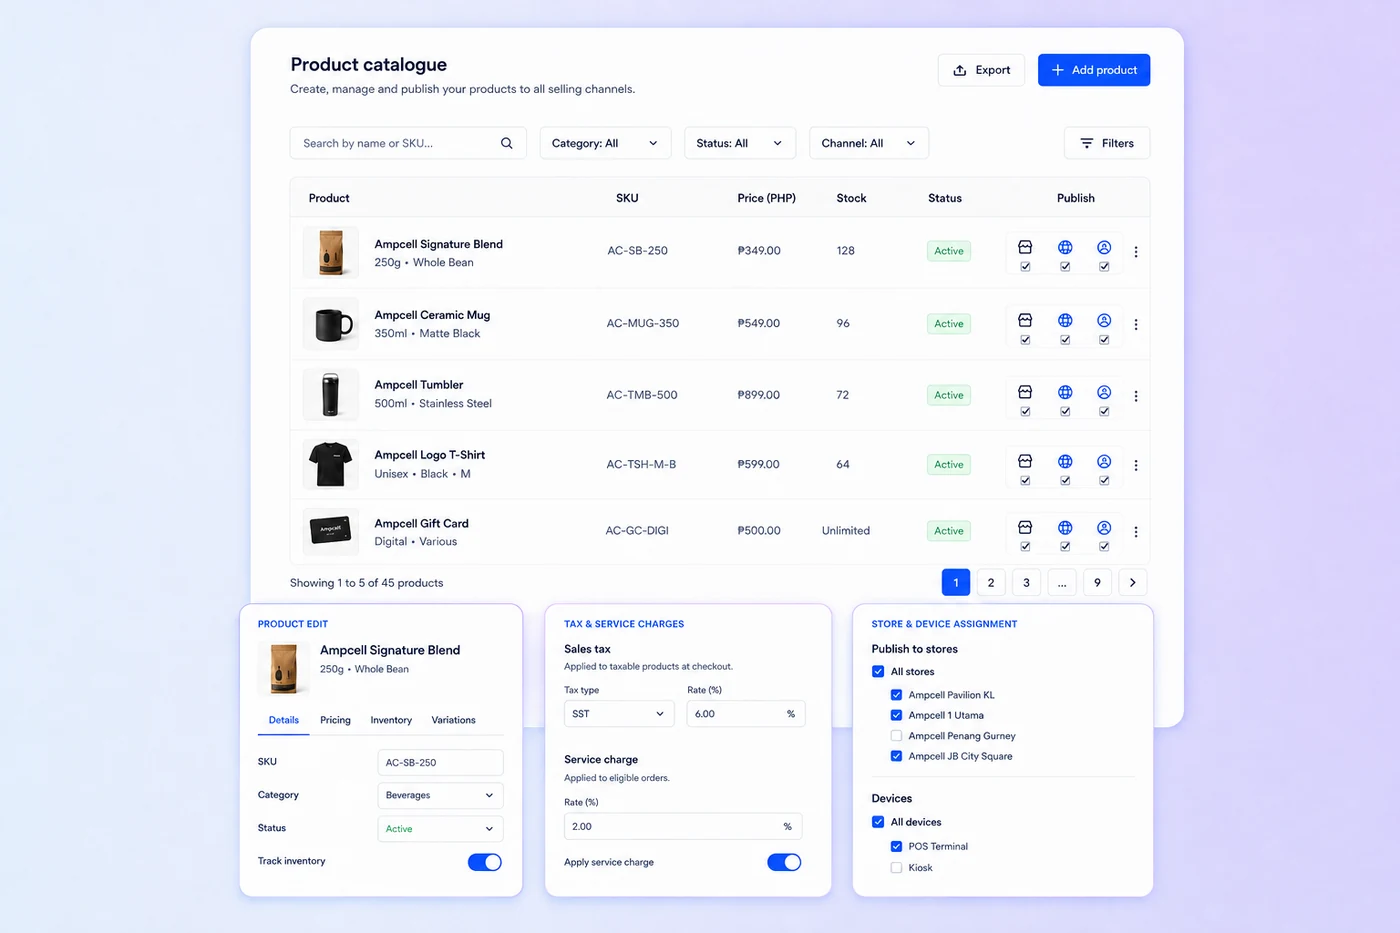The image size is (1400, 933).
Task: Switch to the Details tab
Action: 284,720
